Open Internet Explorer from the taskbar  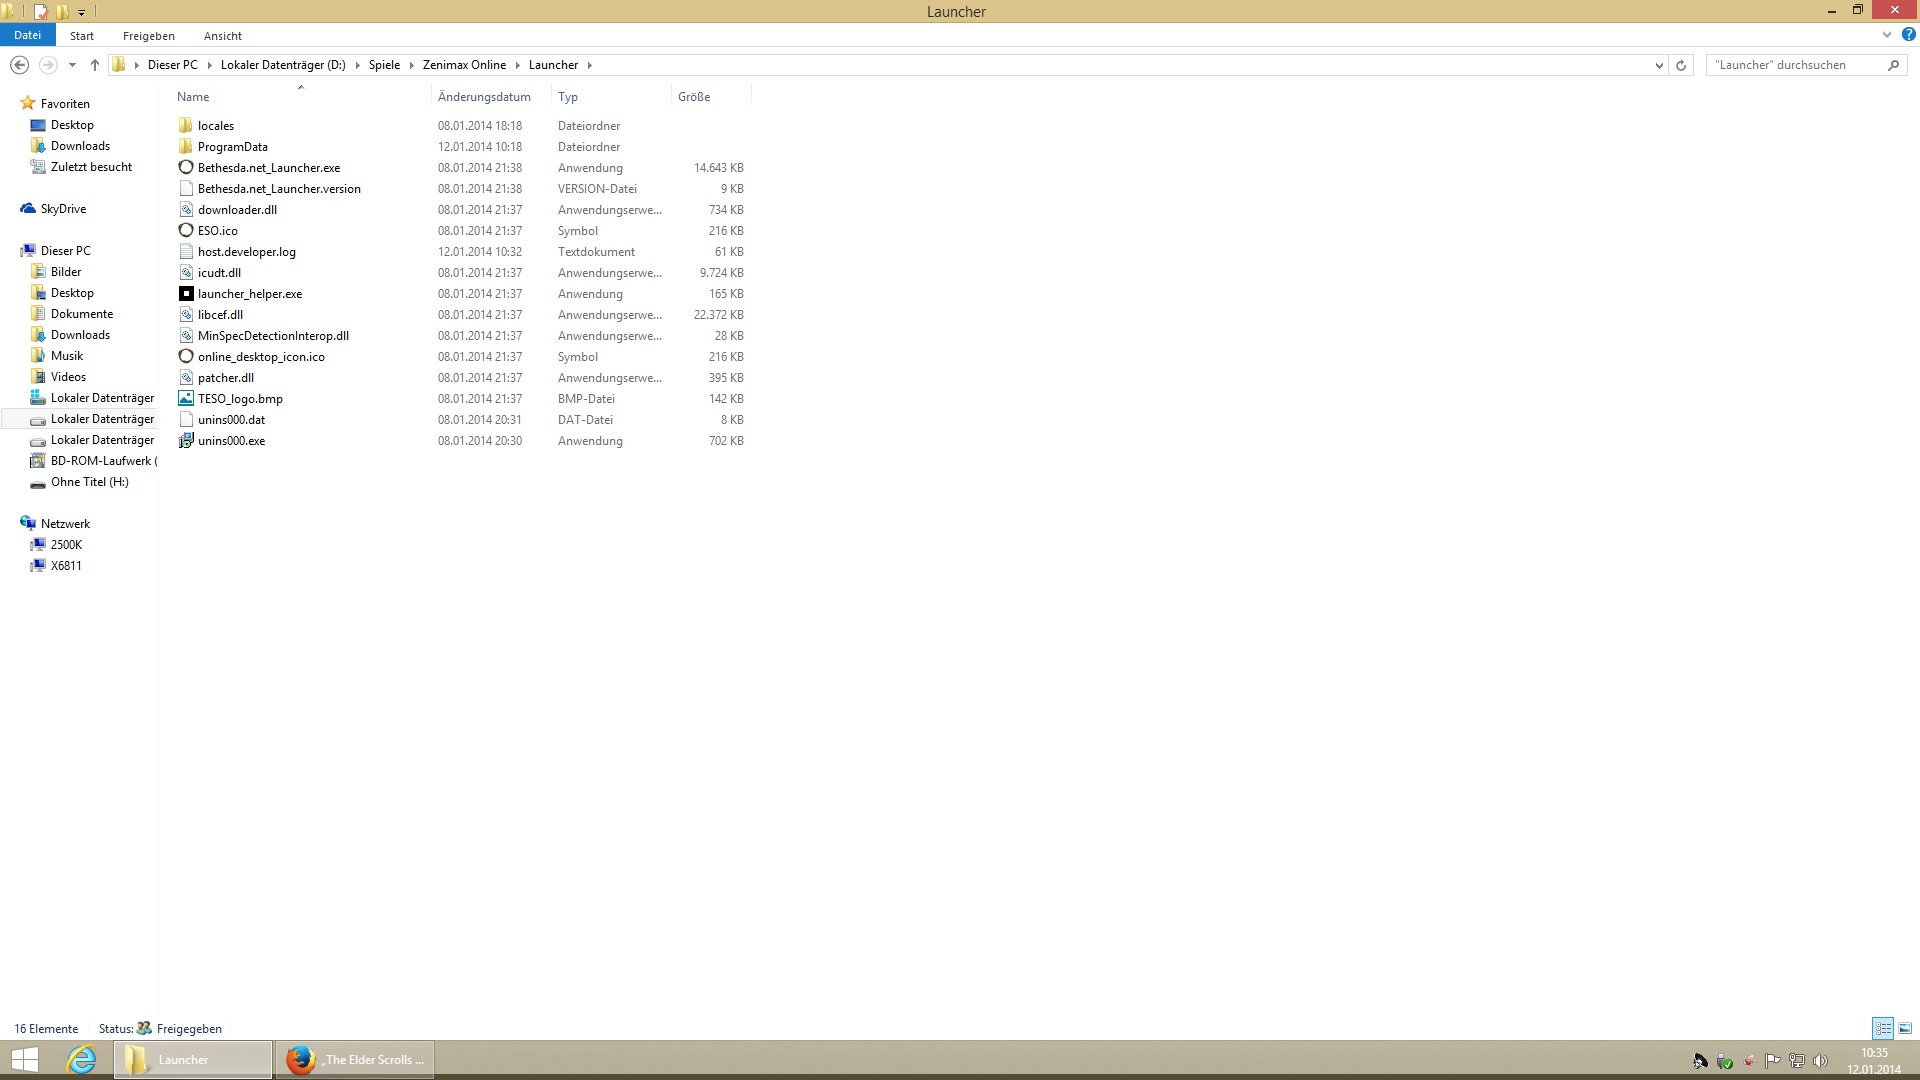(x=81, y=1059)
